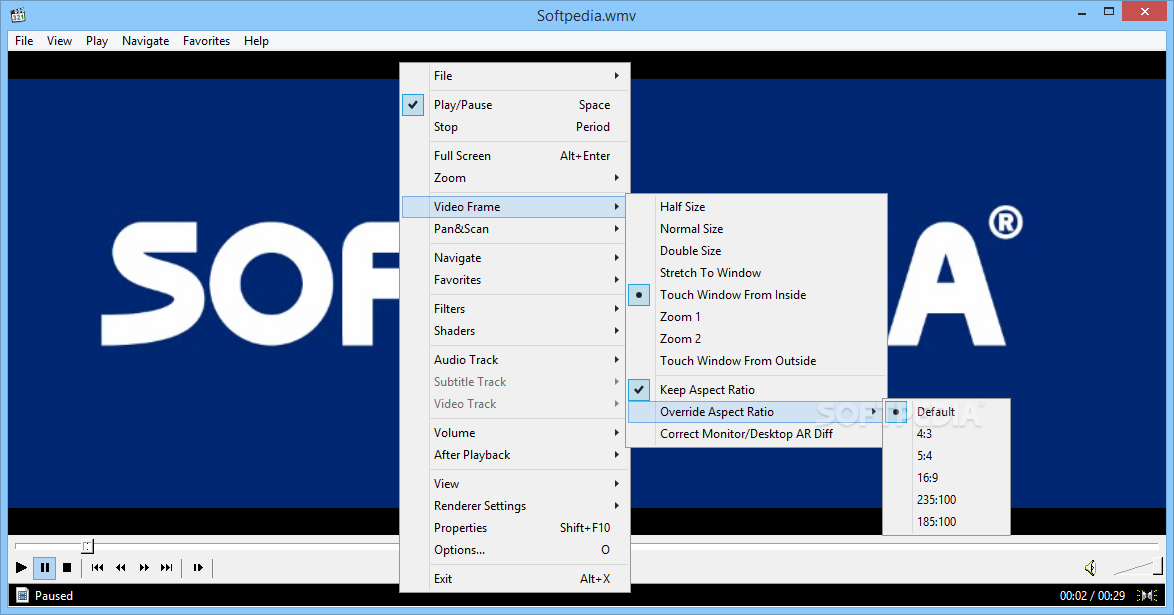Open Options... from the context menu

[x=516, y=550]
